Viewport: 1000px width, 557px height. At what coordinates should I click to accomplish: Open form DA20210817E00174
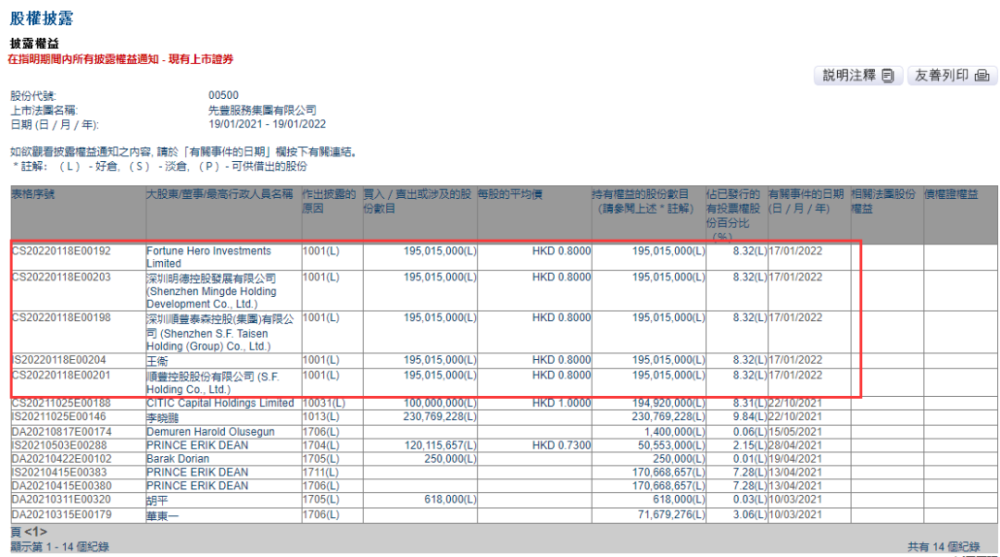(62, 432)
